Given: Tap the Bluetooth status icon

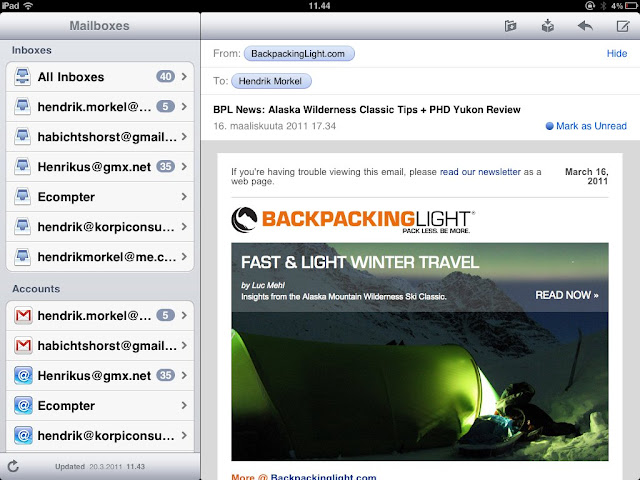Looking at the screenshot, I should 603,6.
